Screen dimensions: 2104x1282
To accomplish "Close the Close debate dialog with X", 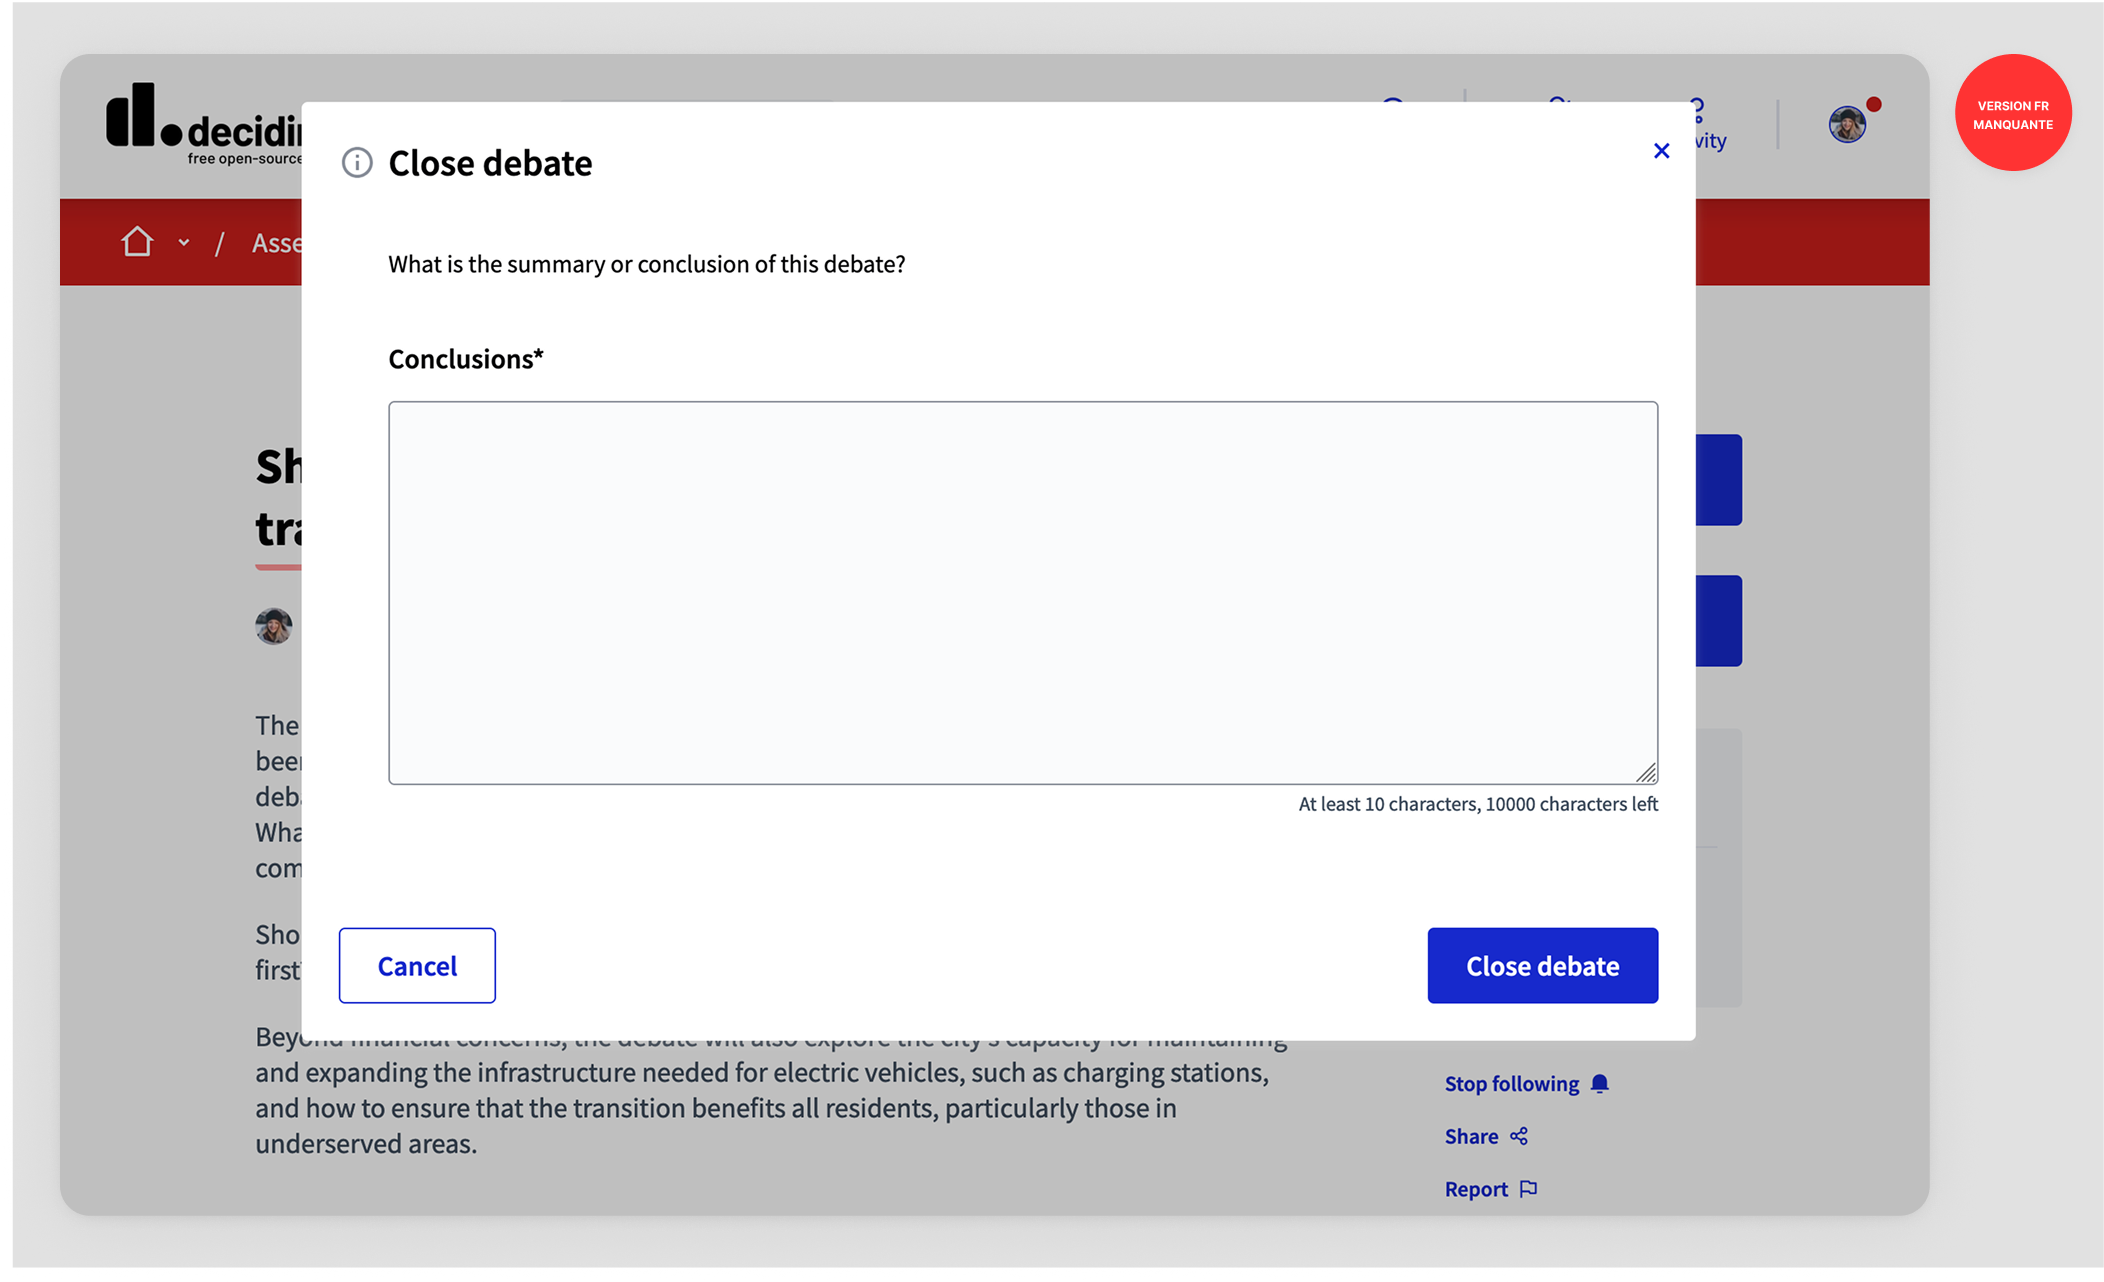I will click(1661, 151).
